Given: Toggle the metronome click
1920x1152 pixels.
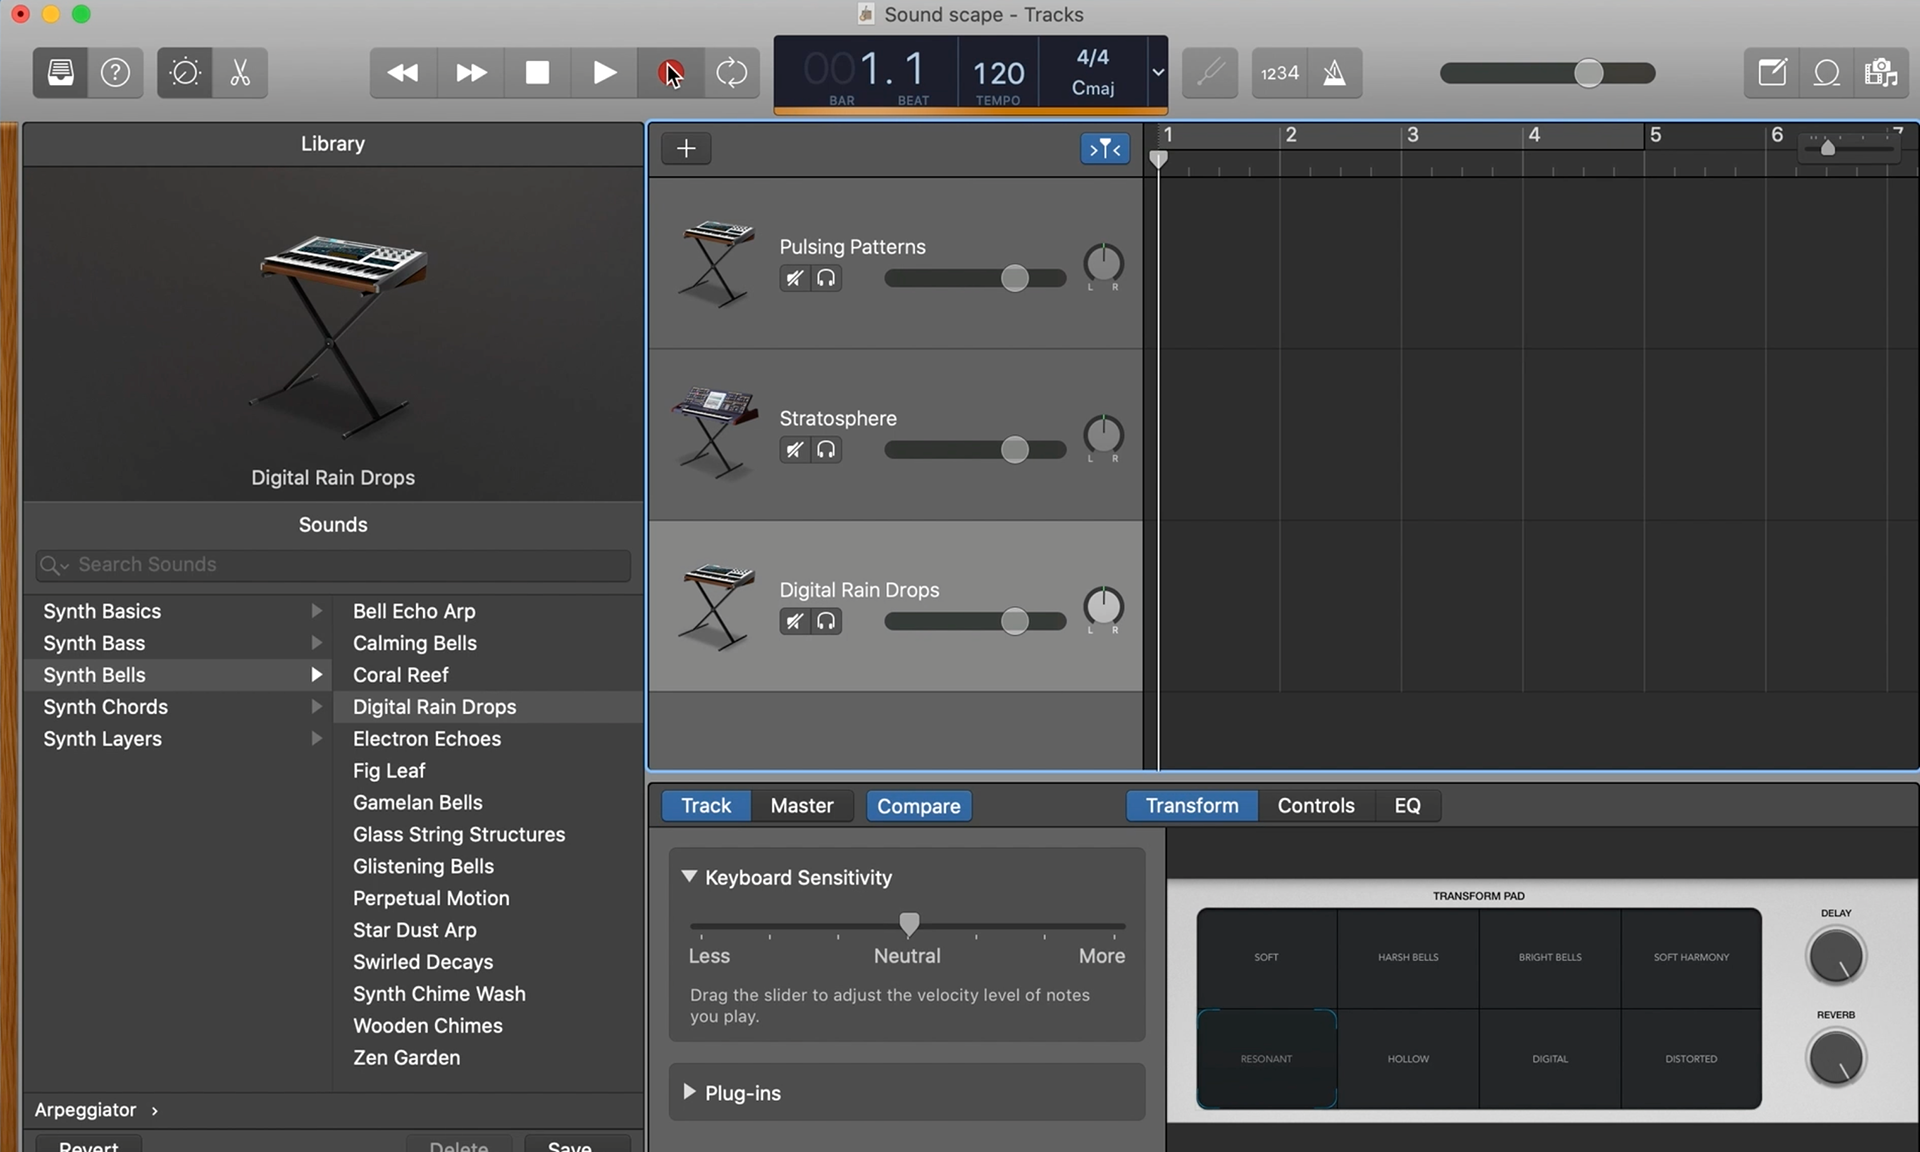Looking at the screenshot, I should (1334, 73).
